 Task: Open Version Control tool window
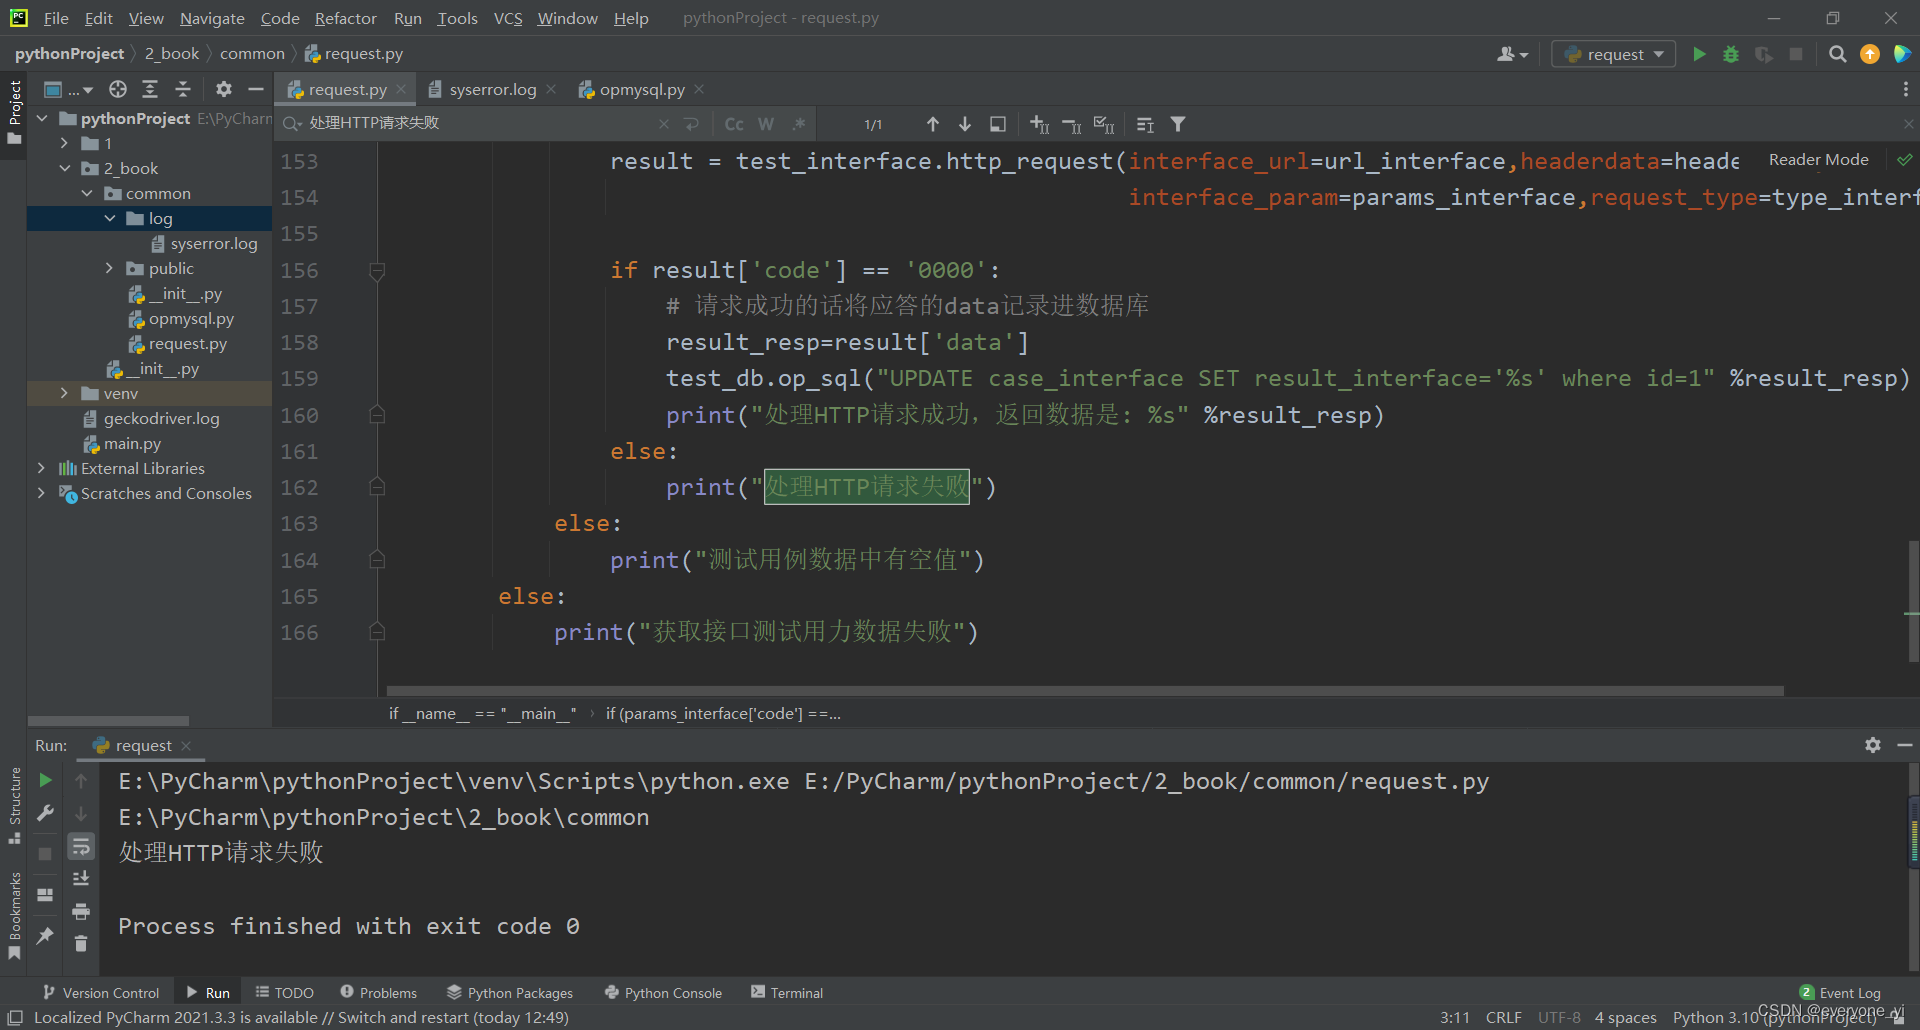tap(100, 992)
